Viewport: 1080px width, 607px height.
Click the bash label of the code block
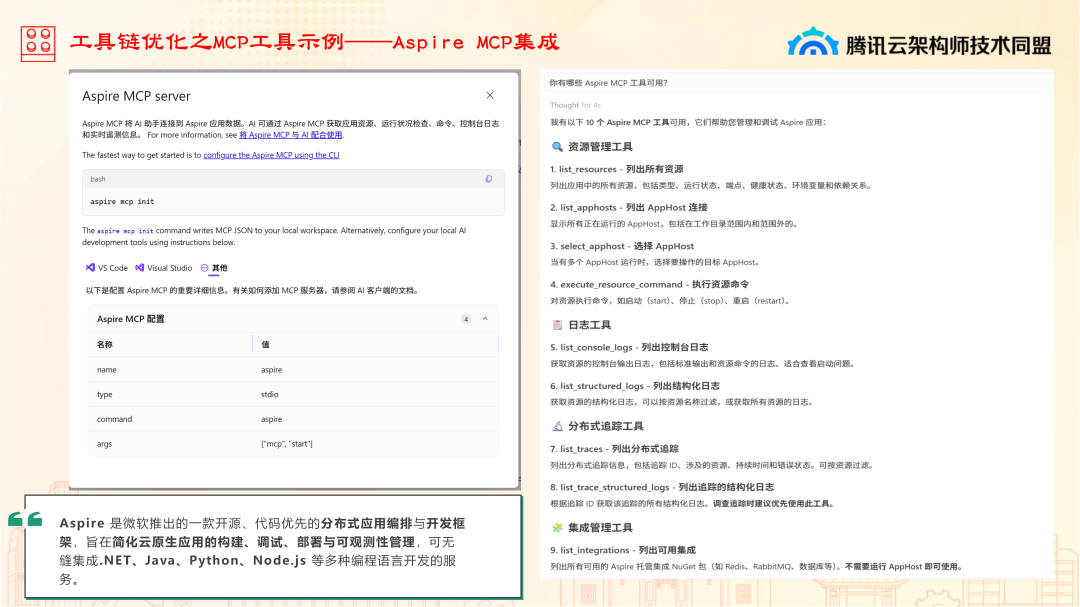coord(98,179)
